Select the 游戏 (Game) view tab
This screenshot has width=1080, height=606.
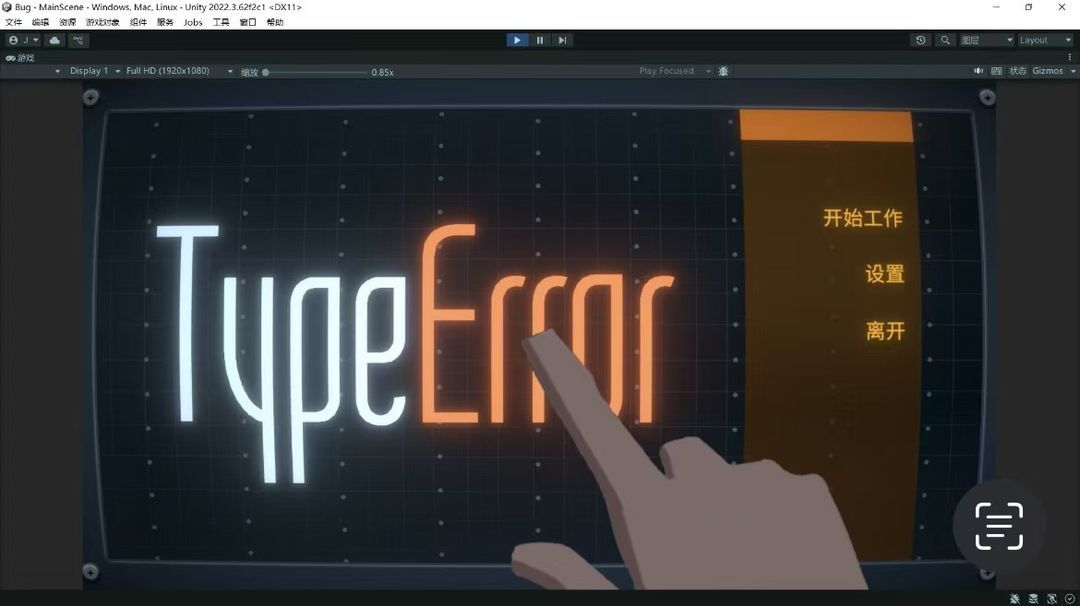tap(21, 57)
